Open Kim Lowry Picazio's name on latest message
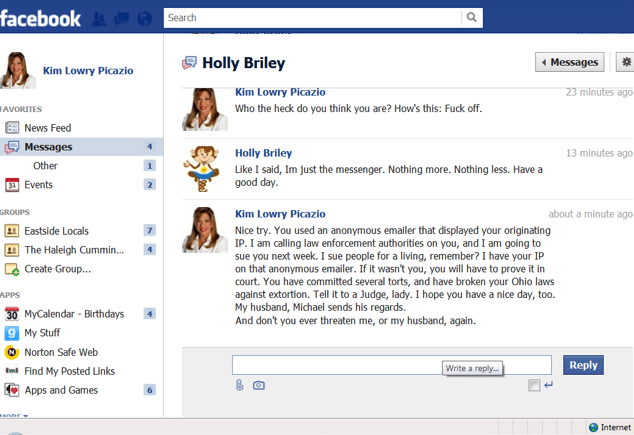This screenshot has height=435, width=634. tap(280, 214)
